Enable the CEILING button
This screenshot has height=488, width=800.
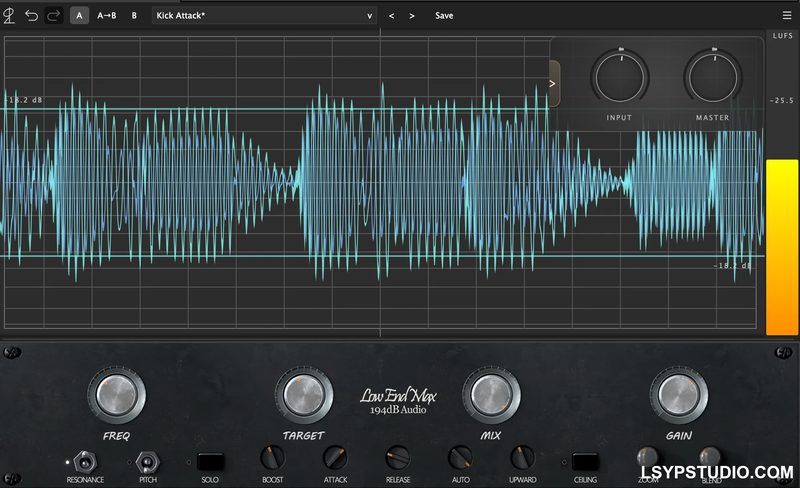(585, 462)
